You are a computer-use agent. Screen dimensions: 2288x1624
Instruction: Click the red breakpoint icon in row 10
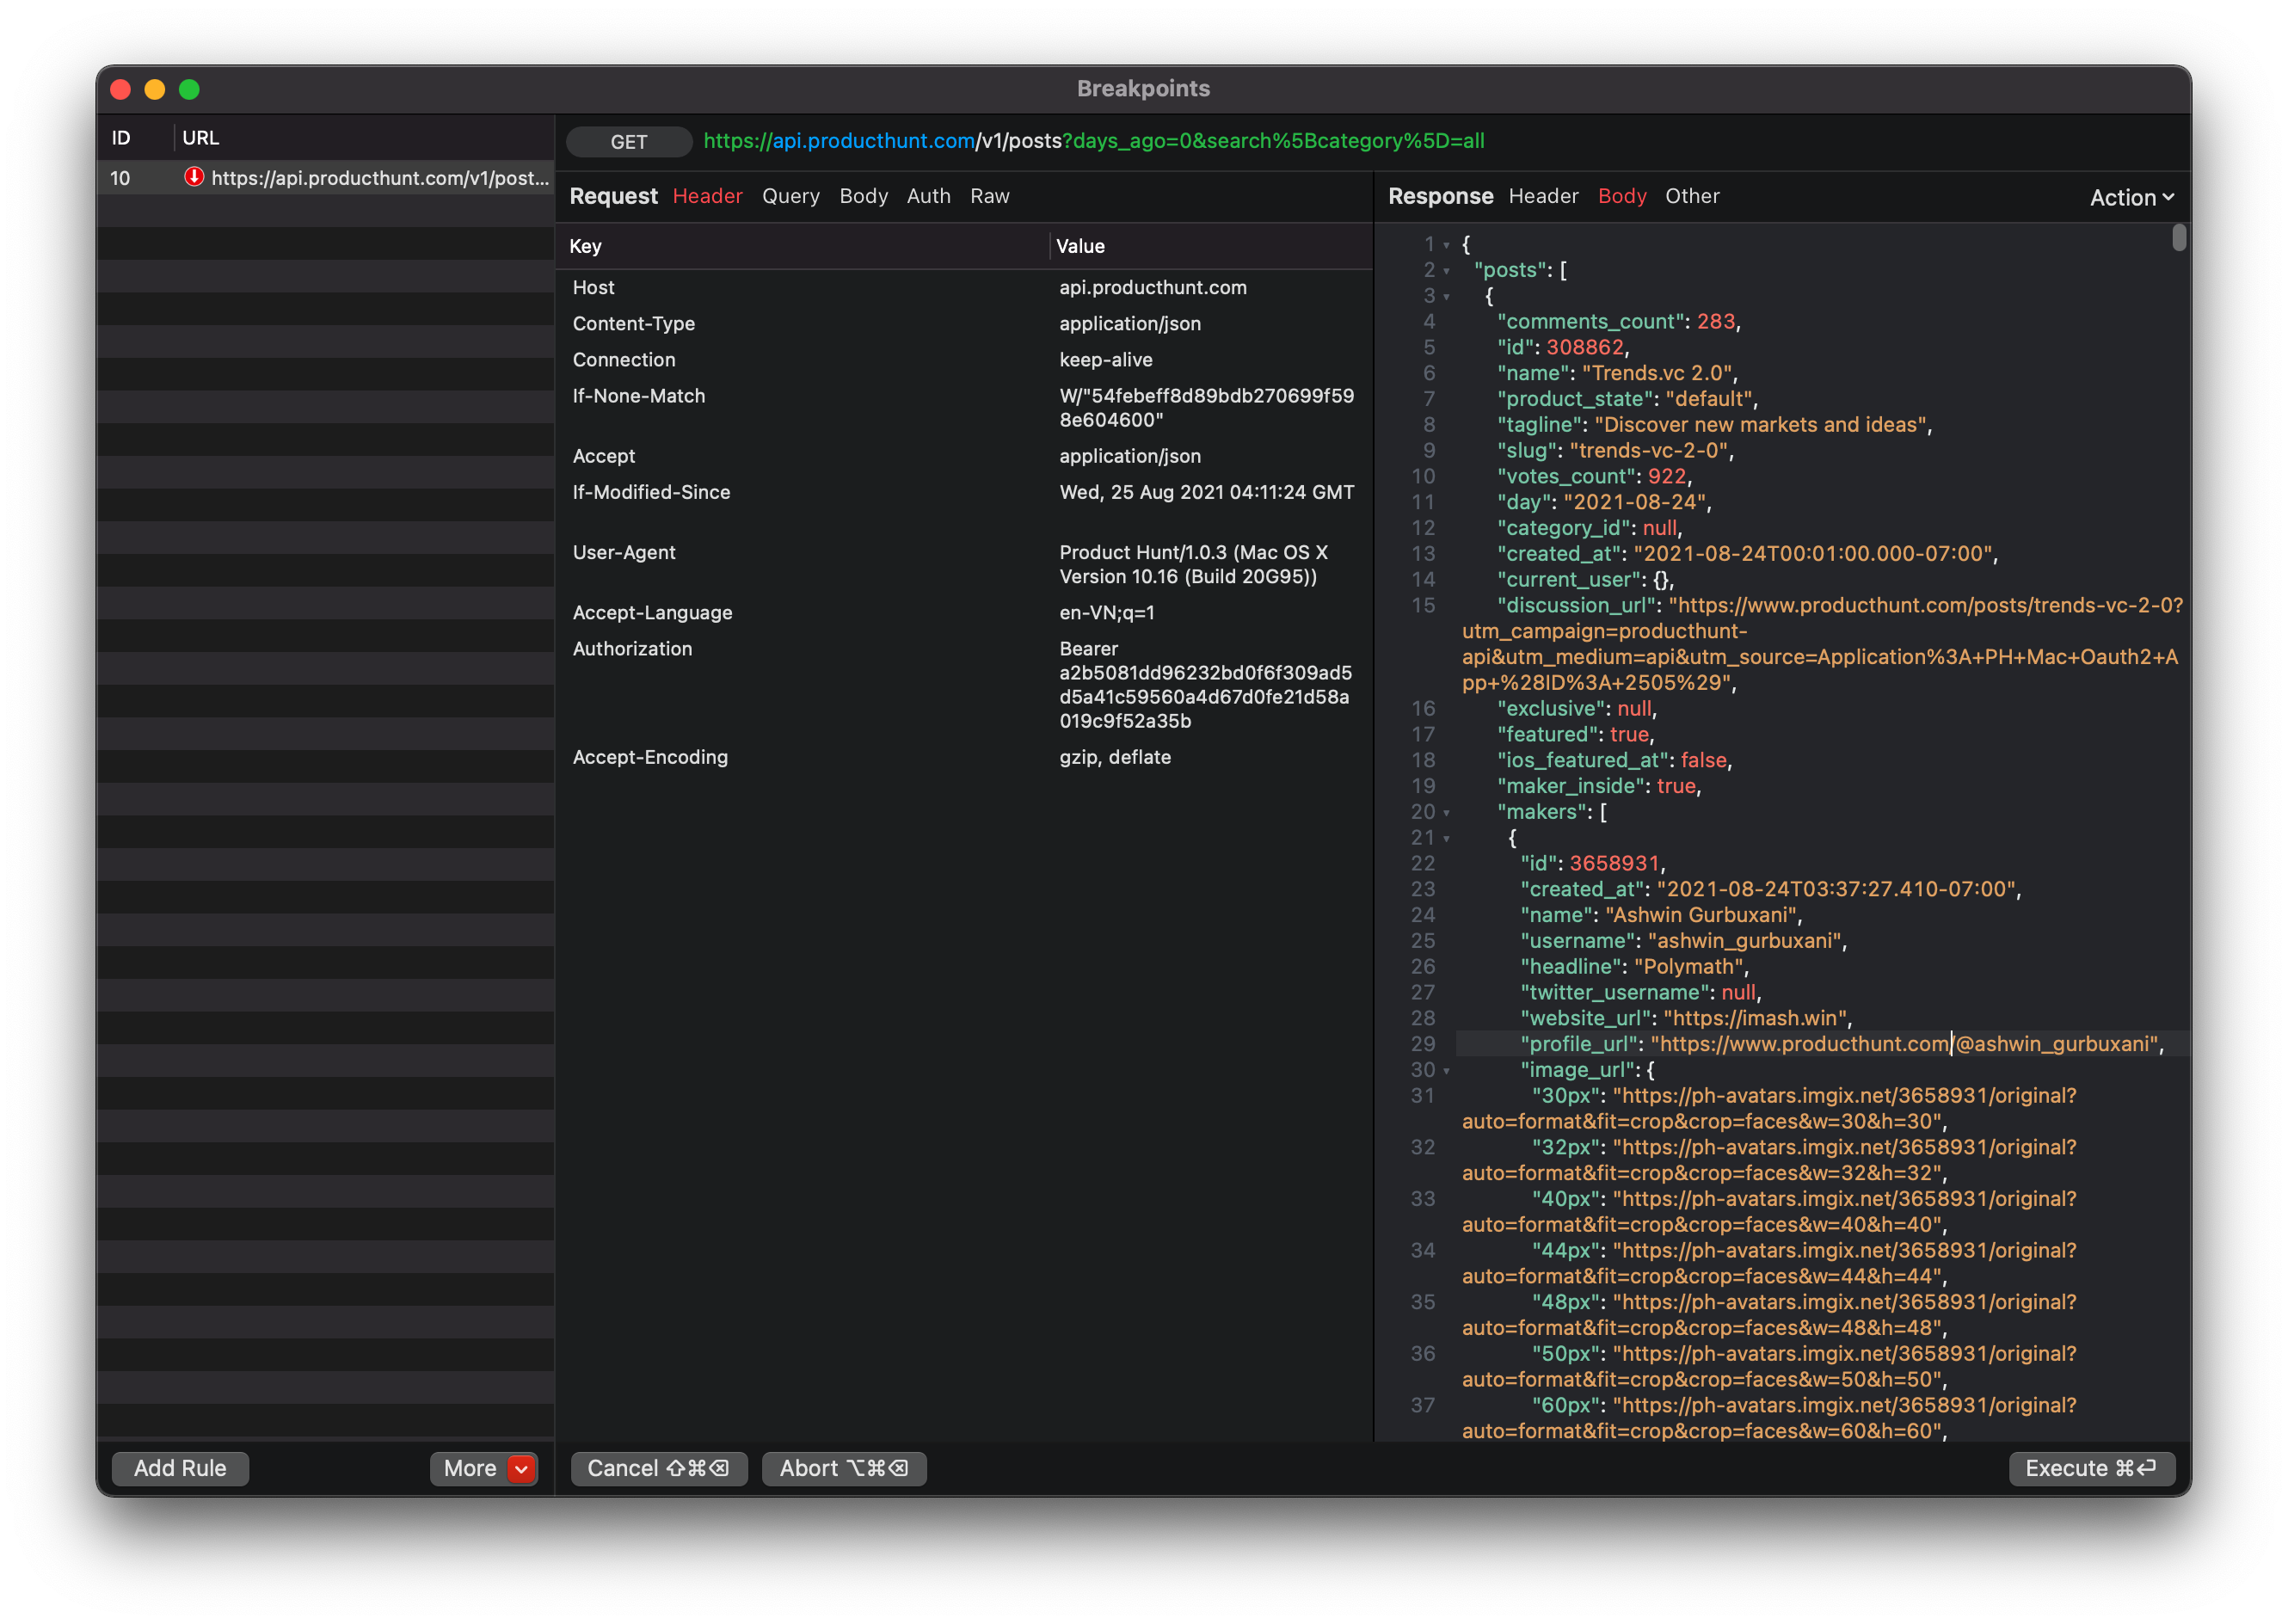(194, 177)
